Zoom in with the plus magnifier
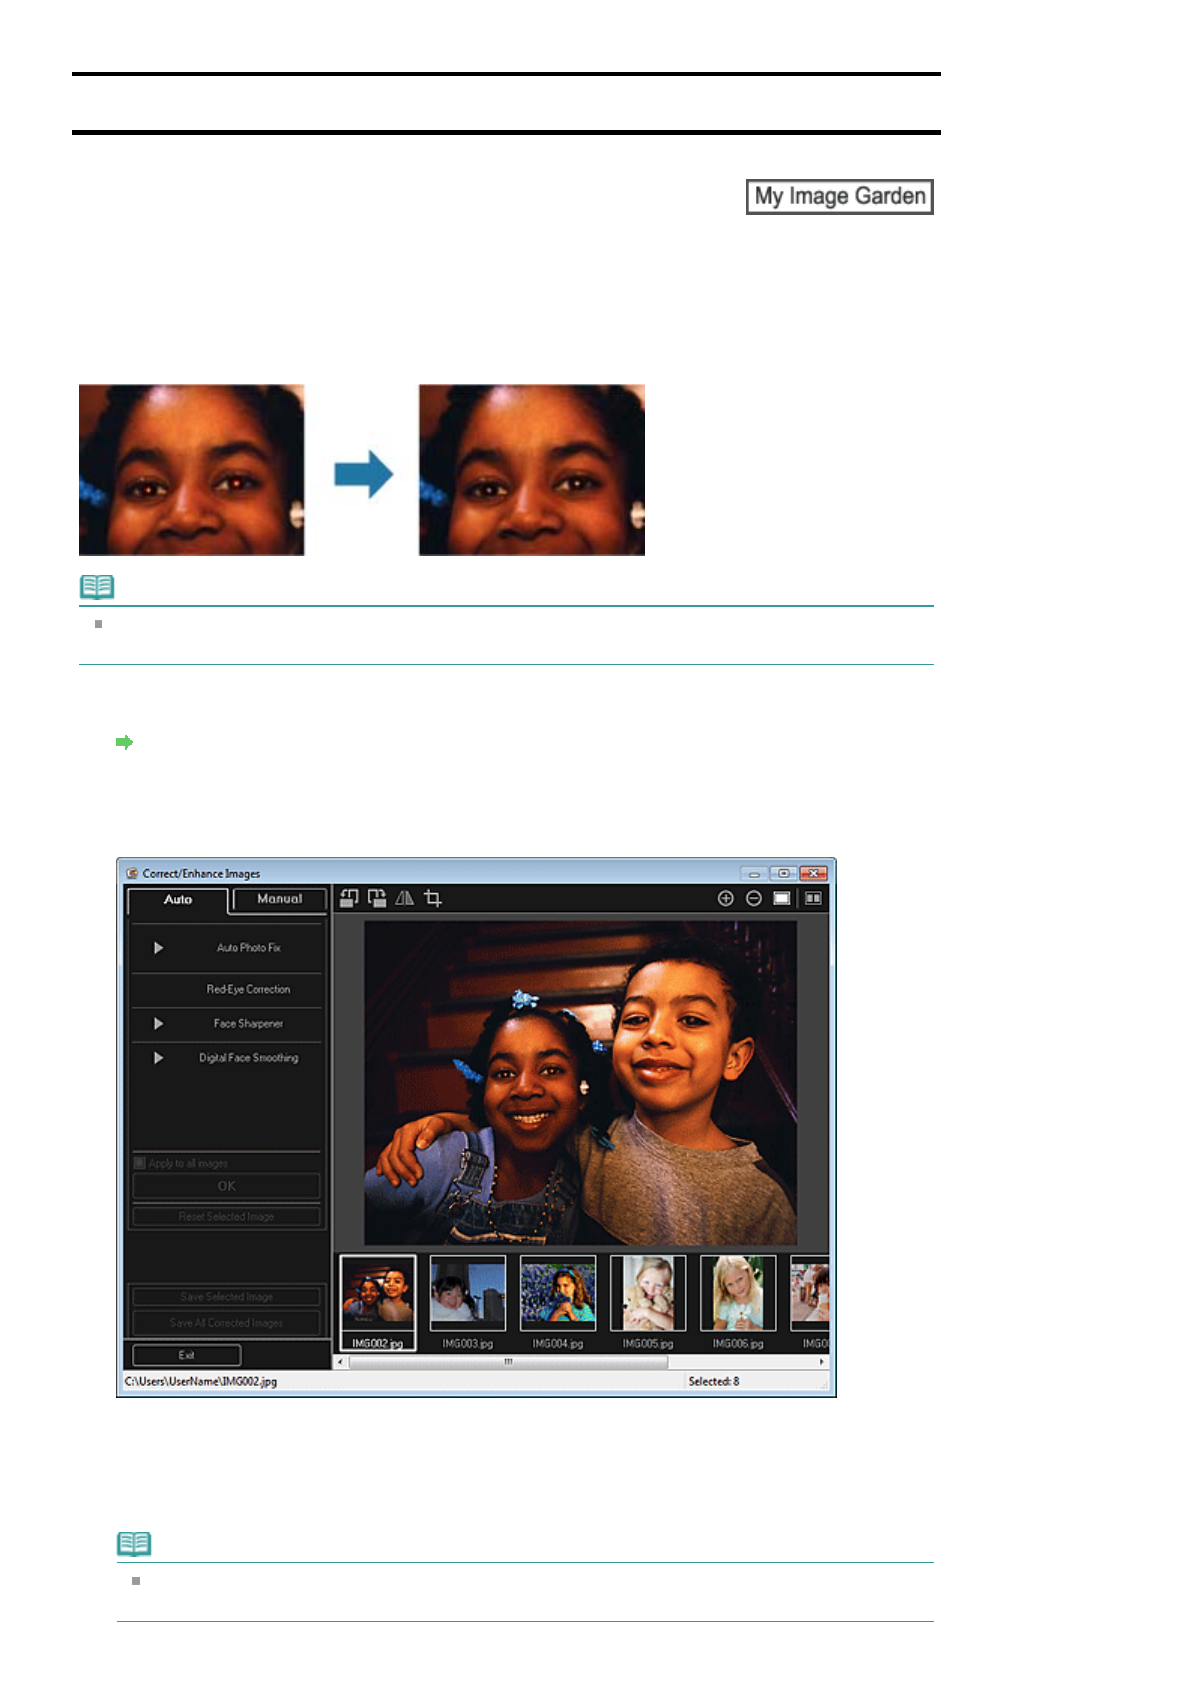The image size is (1190, 1684). [x=726, y=898]
